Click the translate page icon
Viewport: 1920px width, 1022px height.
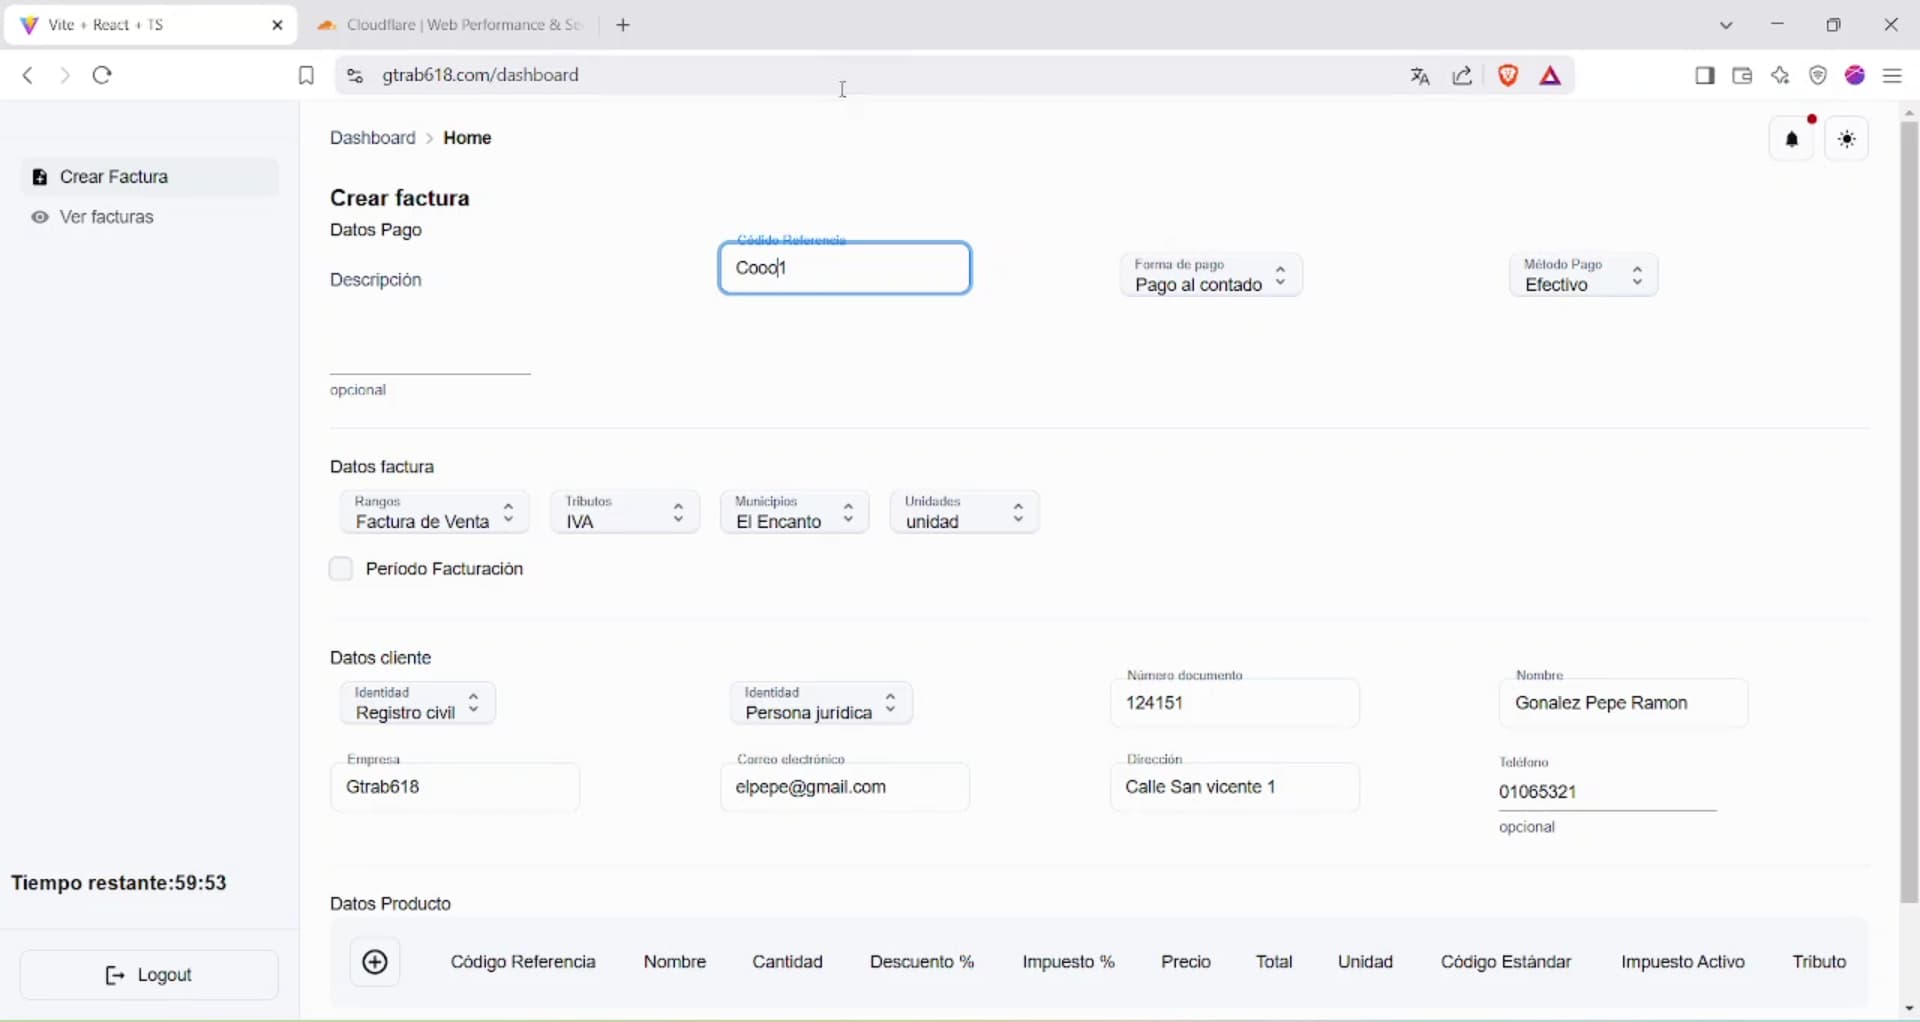(x=1421, y=75)
